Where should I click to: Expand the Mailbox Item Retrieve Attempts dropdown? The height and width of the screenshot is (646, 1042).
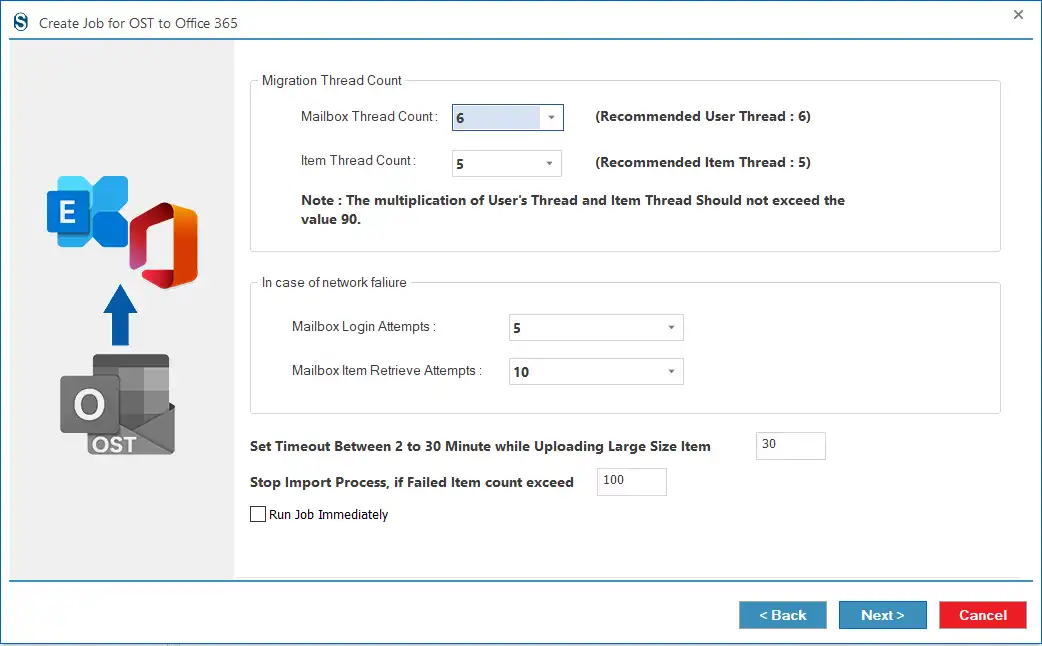[x=671, y=372]
